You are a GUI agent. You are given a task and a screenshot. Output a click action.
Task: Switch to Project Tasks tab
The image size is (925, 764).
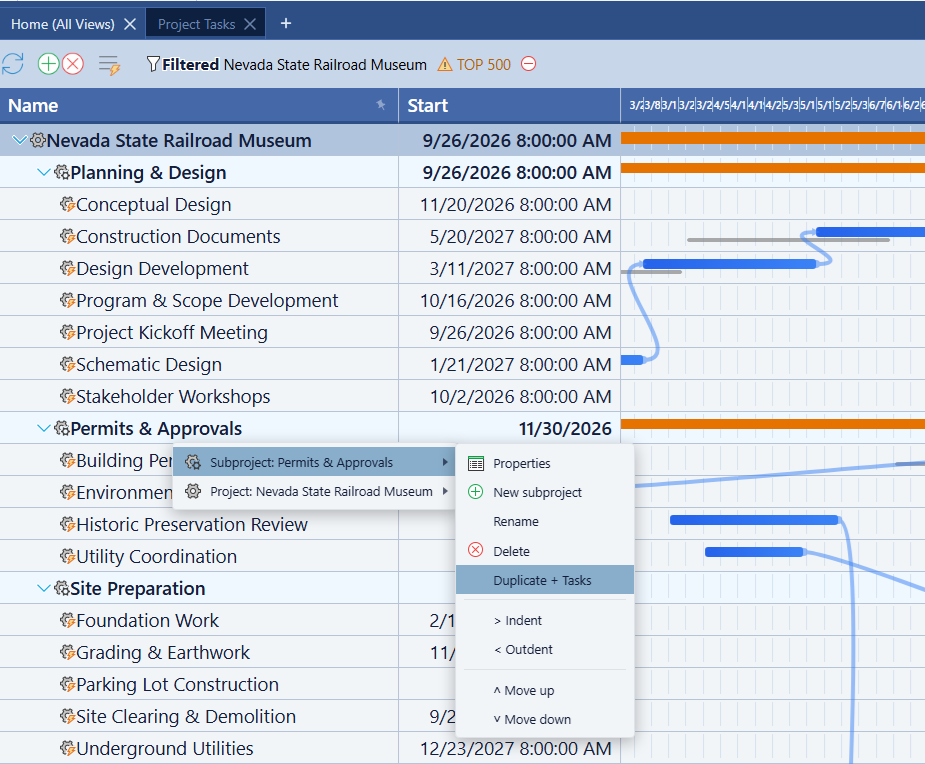coord(196,24)
